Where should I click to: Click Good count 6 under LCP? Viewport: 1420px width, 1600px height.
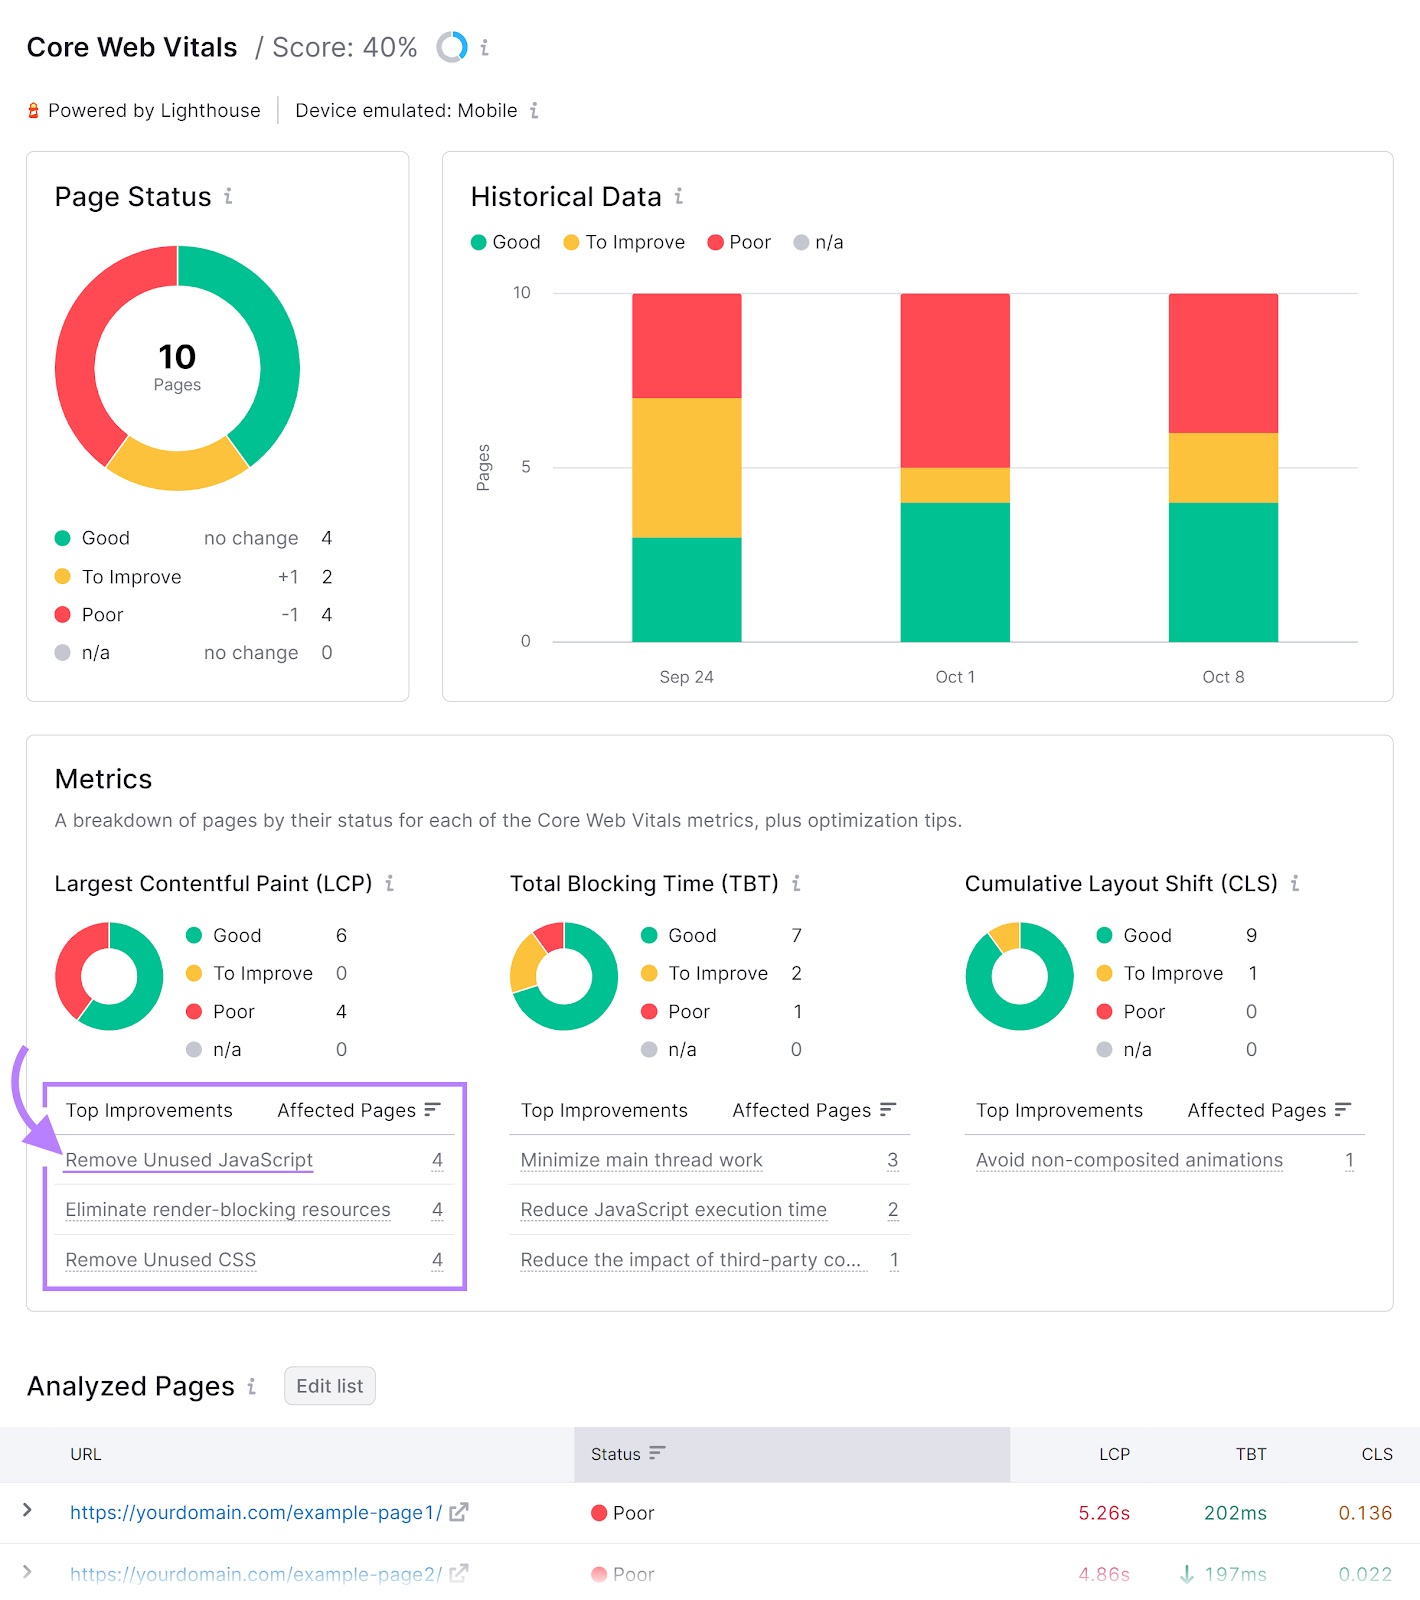tap(341, 935)
